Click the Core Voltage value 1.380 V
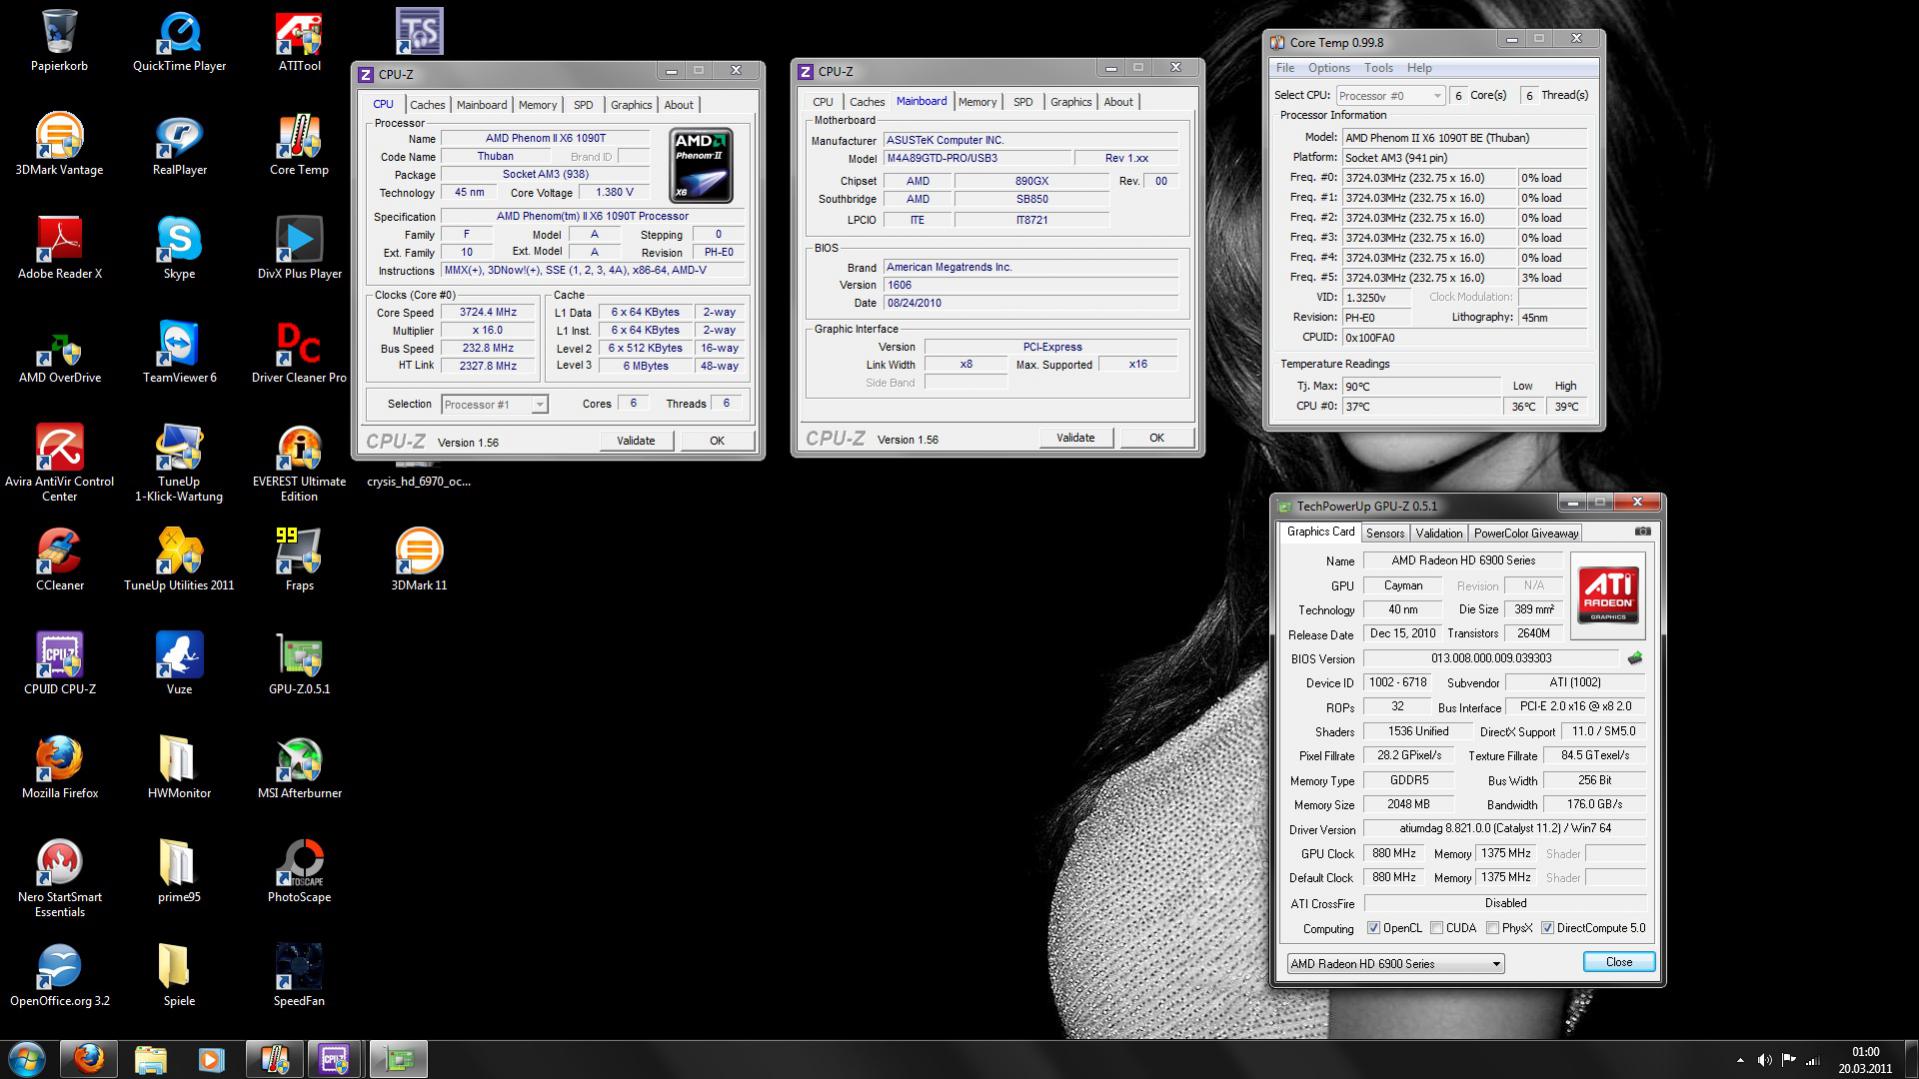This screenshot has height=1079, width=1919. [x=614, y=193]
